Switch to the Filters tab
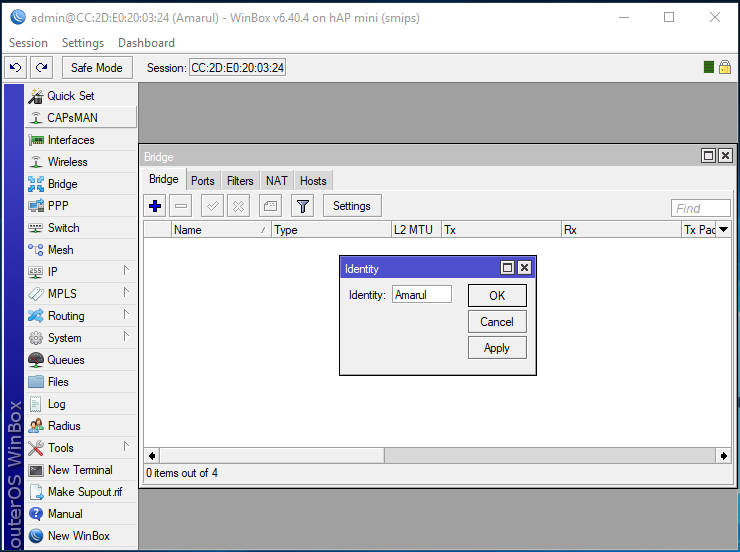Screen dimensions: 740x552 240,181
